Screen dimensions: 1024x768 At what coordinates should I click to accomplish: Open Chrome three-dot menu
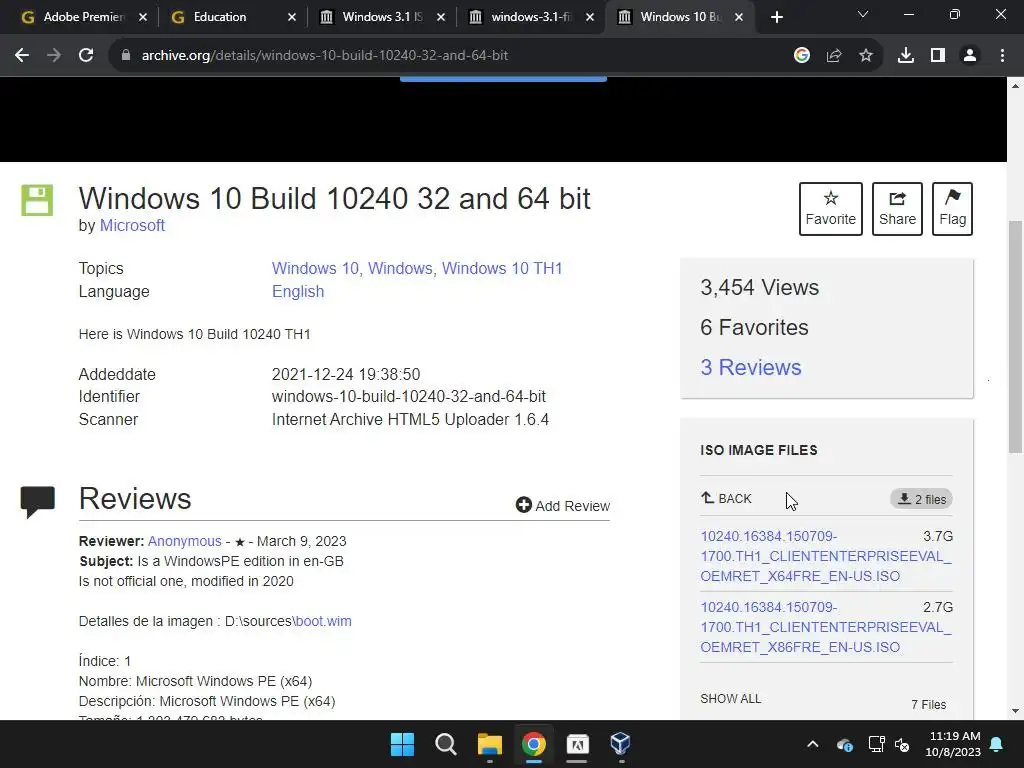coord(1002,56)
